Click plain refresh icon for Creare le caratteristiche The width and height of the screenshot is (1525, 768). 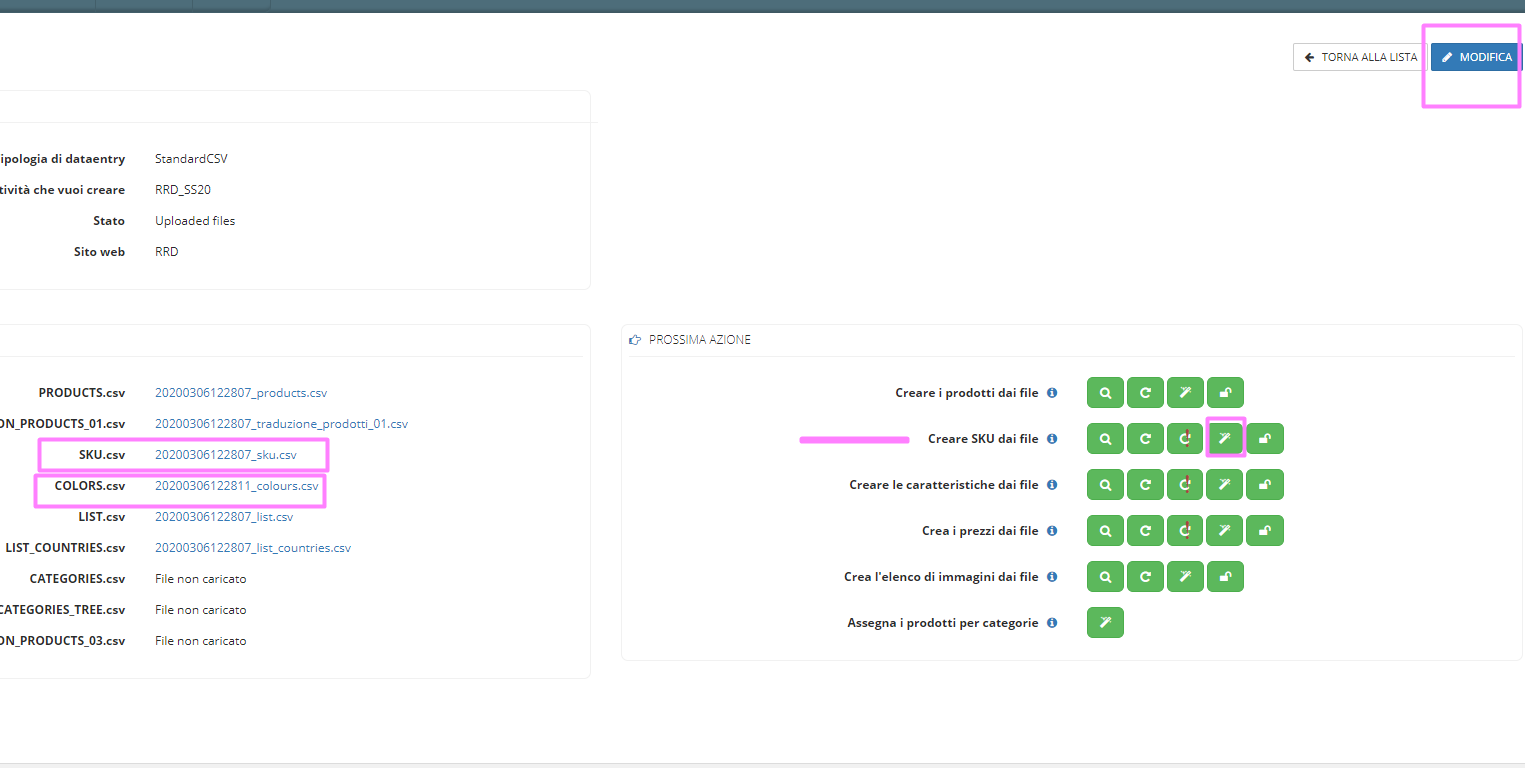[x=1145, y=485]
